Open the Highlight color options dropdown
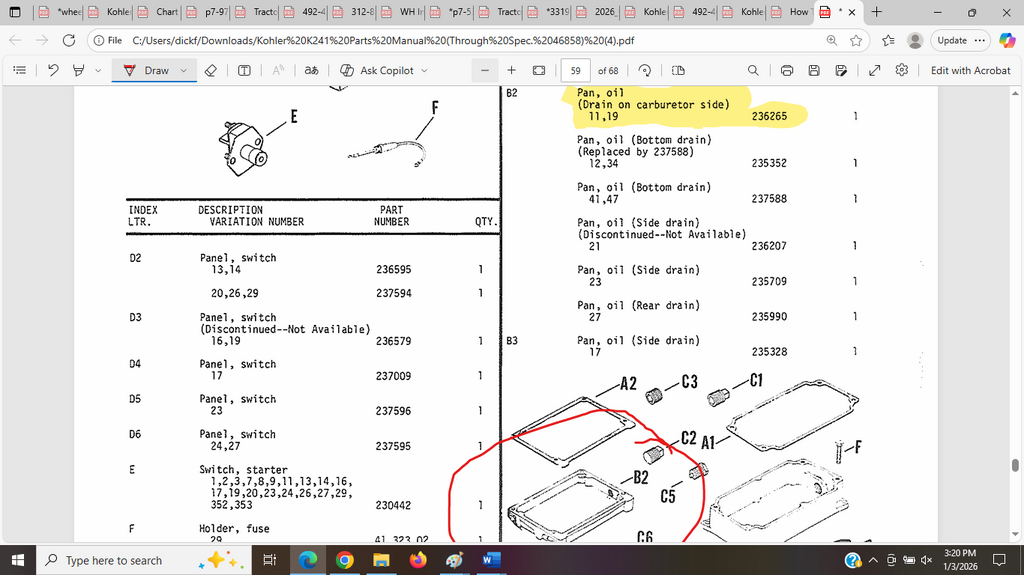 click(x=98, y=70)
